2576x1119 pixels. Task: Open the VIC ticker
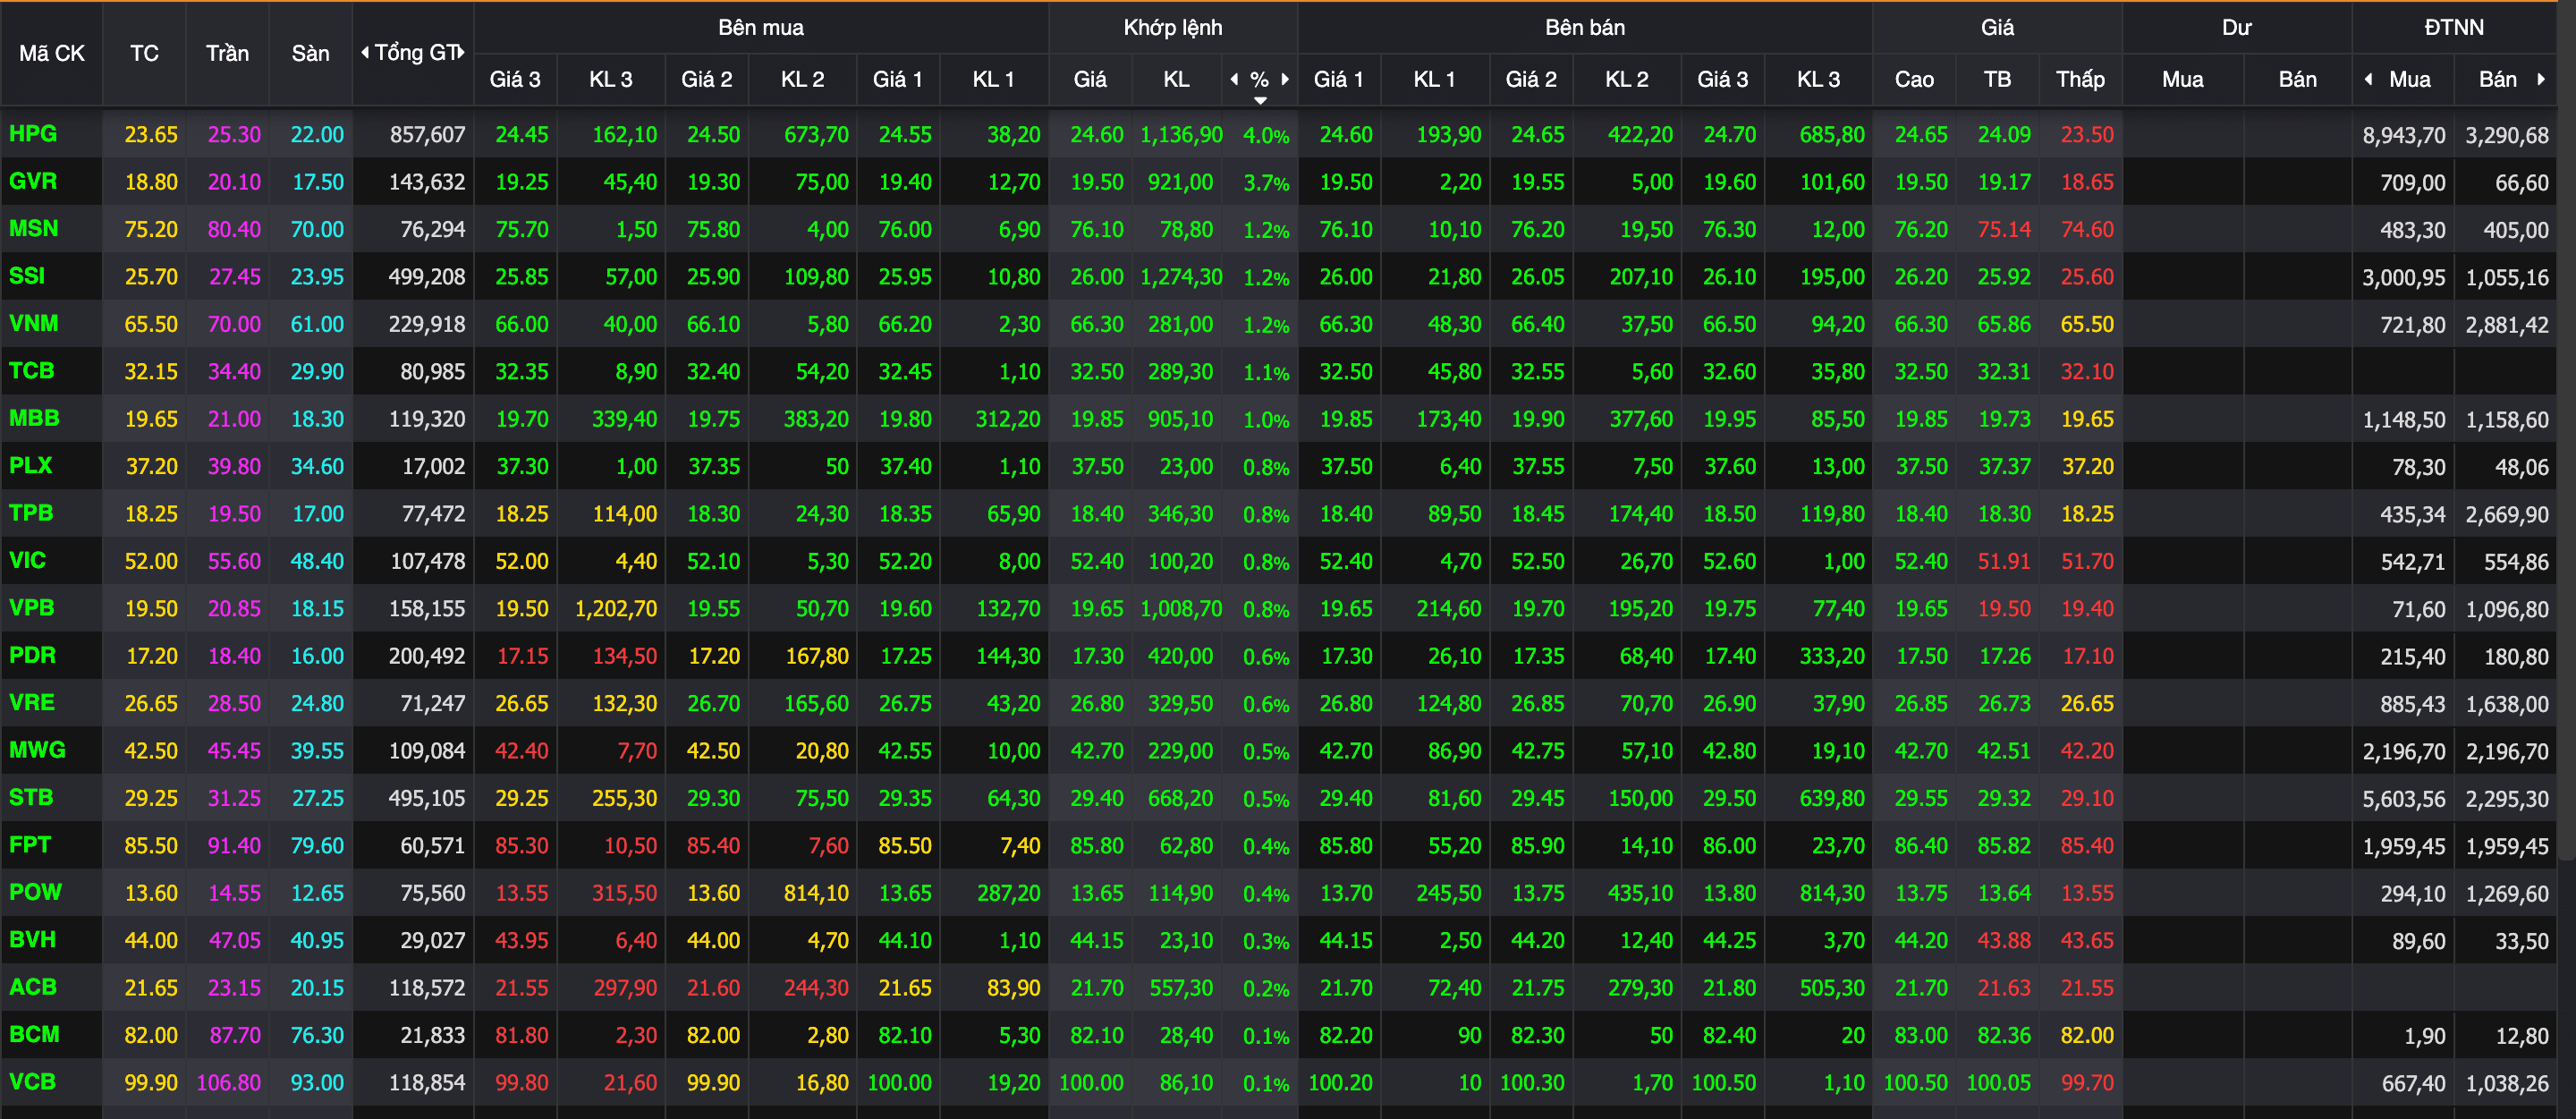pyautogui.click(x=28, y=560)
